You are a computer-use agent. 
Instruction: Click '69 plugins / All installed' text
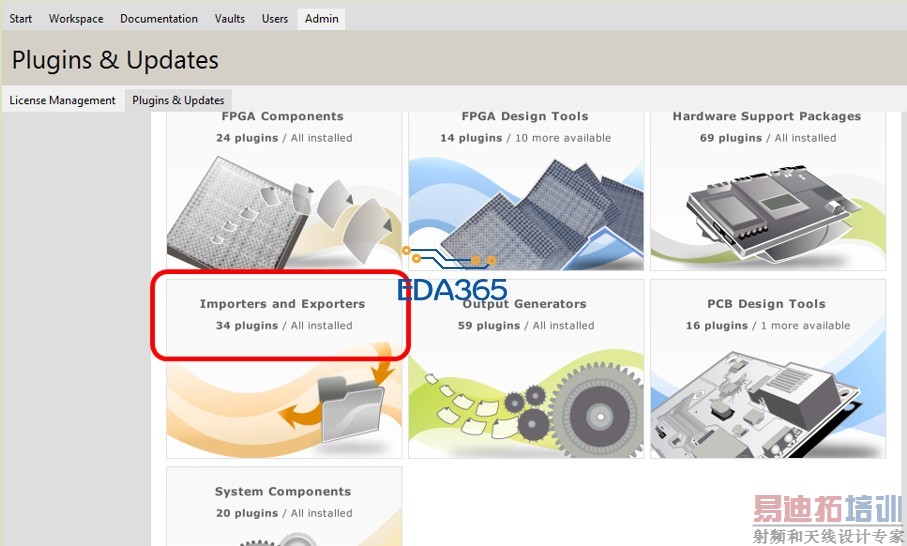click(x=768, y=138)
